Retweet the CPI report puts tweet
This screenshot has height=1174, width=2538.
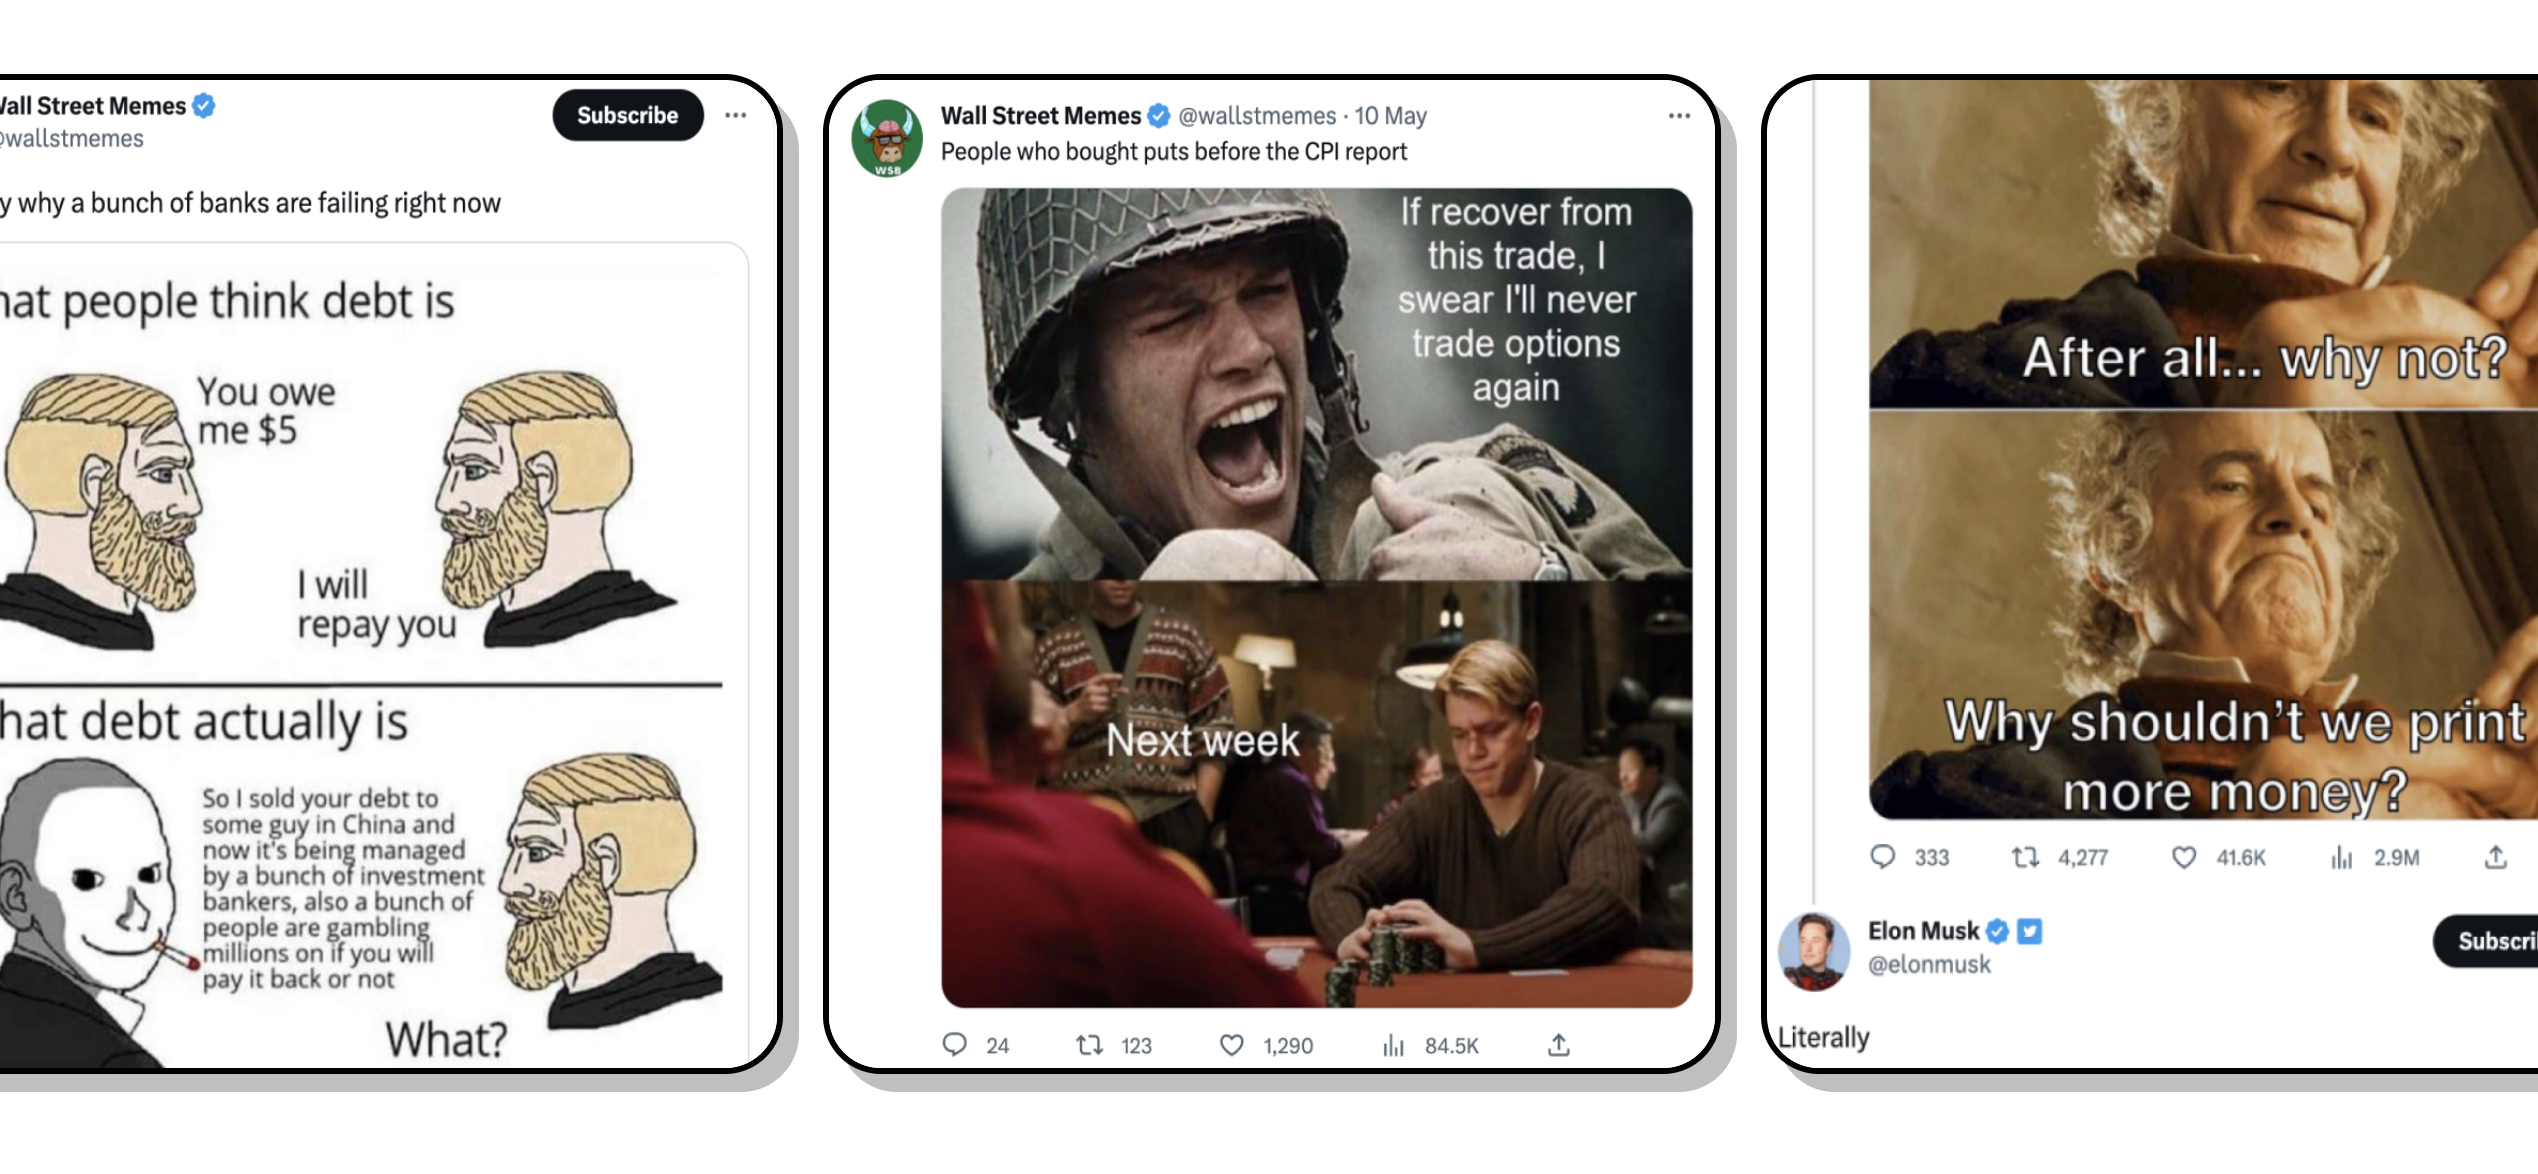(1089, 1045)
